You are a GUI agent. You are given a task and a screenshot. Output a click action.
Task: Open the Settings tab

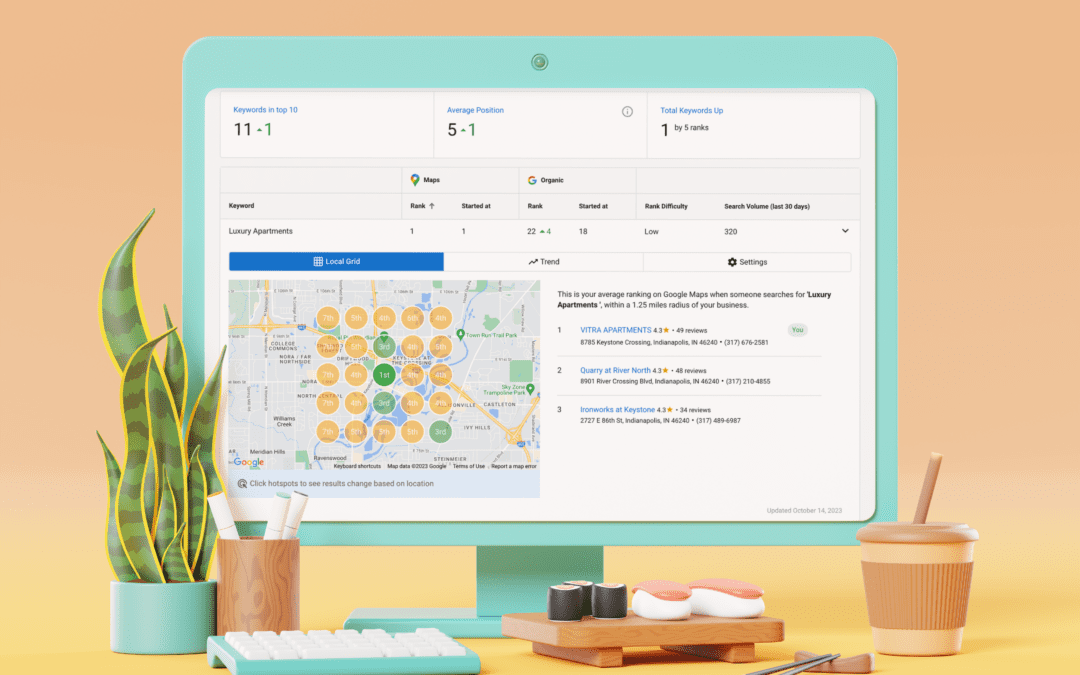click(747, 262)
